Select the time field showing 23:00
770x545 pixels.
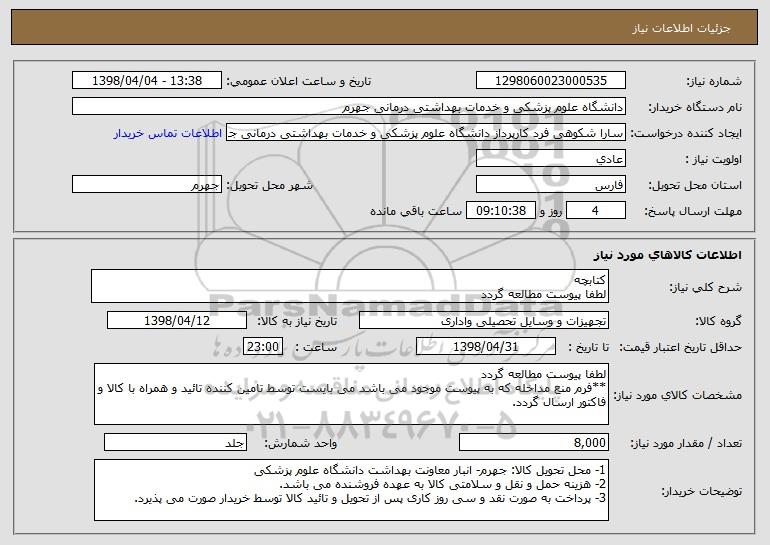[263, 347]
